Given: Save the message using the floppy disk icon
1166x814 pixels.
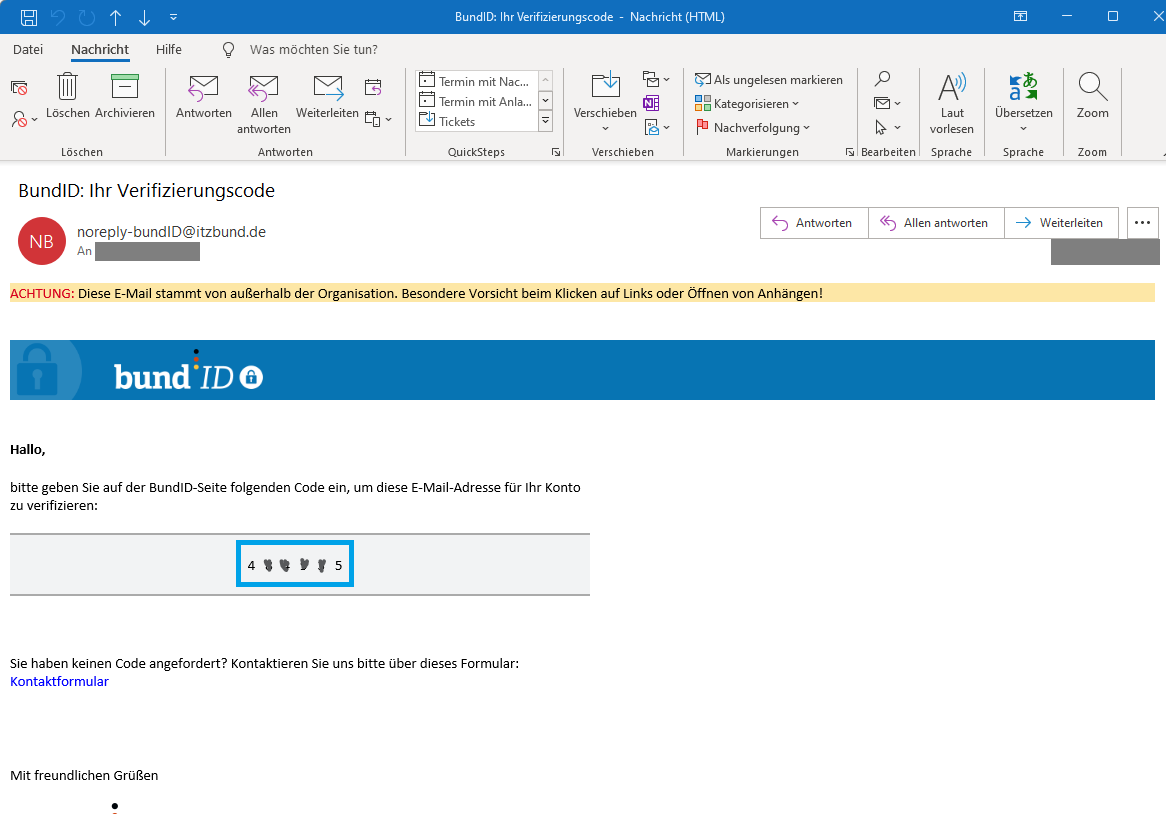Looking at the screenshot, I should (29, 17).
